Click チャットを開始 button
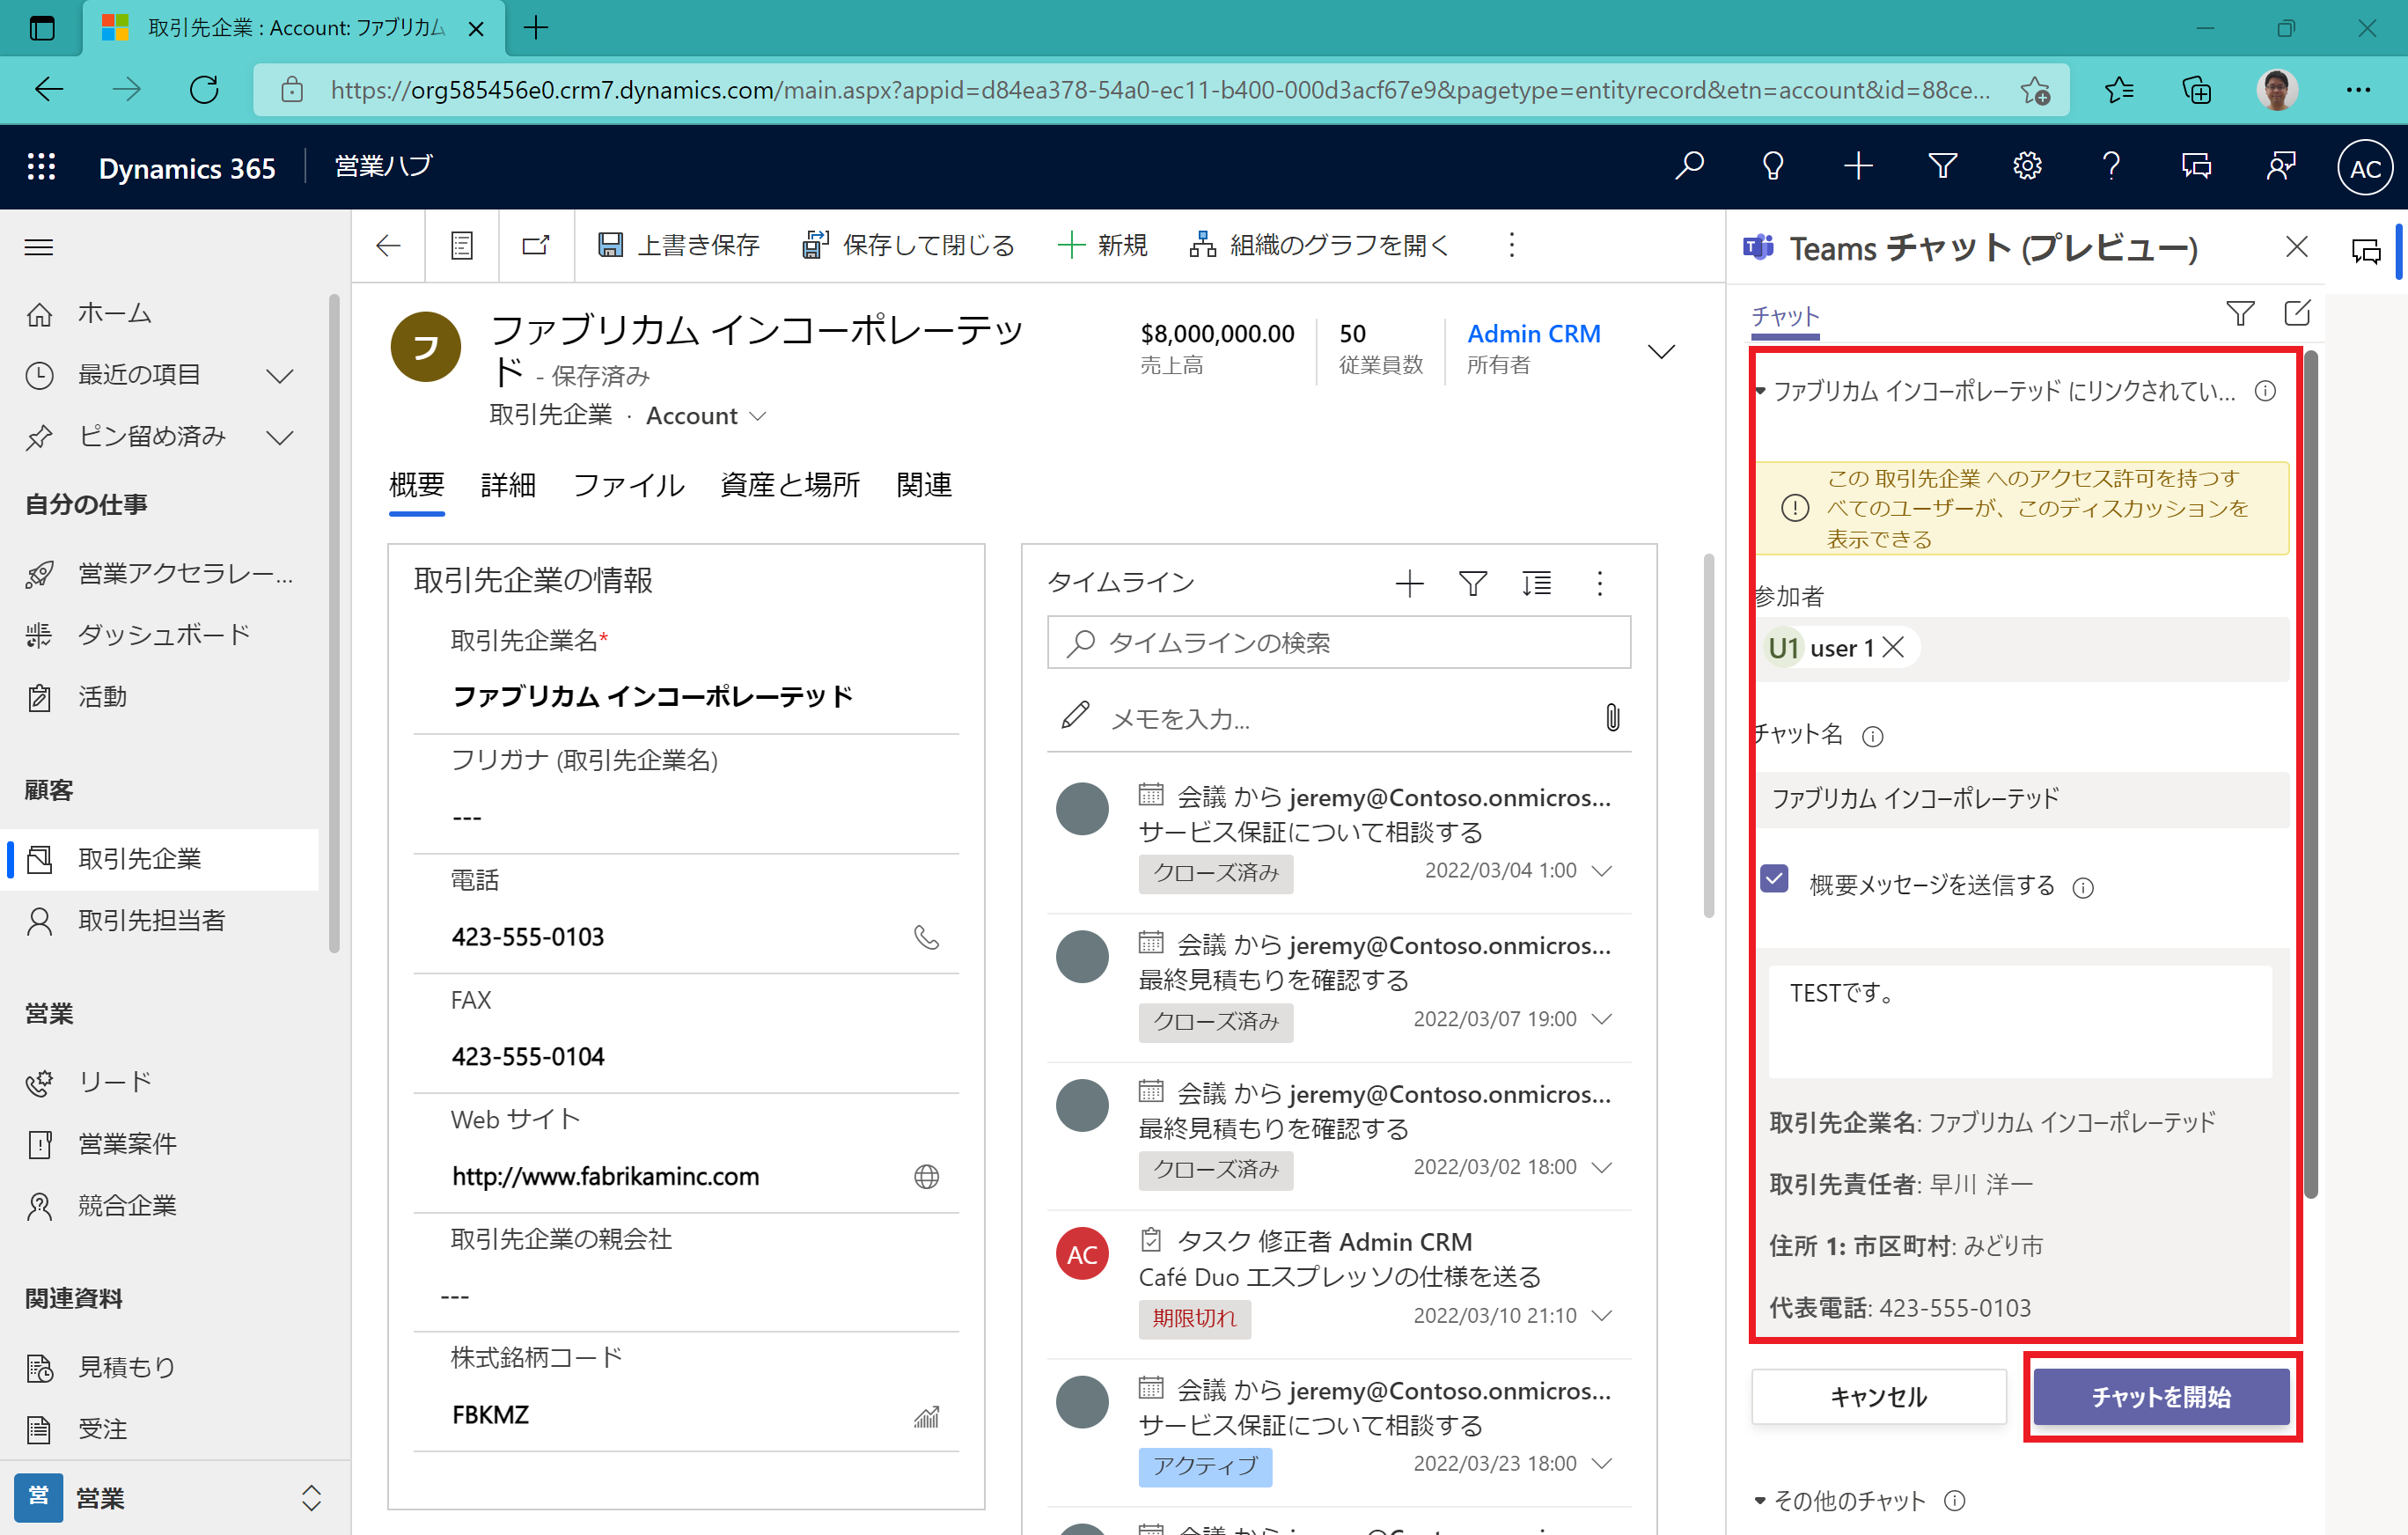The image size is (2408, 1535). (x=2161, y=1396)
